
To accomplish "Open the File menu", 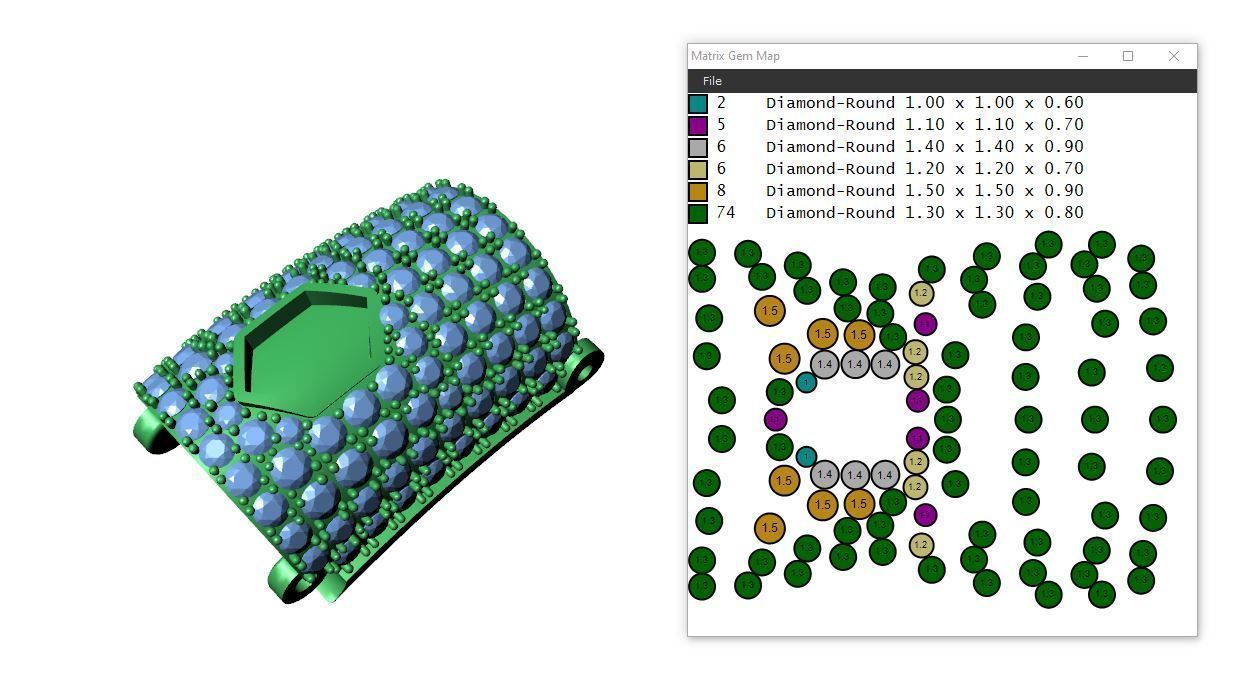I will [x=712, y=81].
